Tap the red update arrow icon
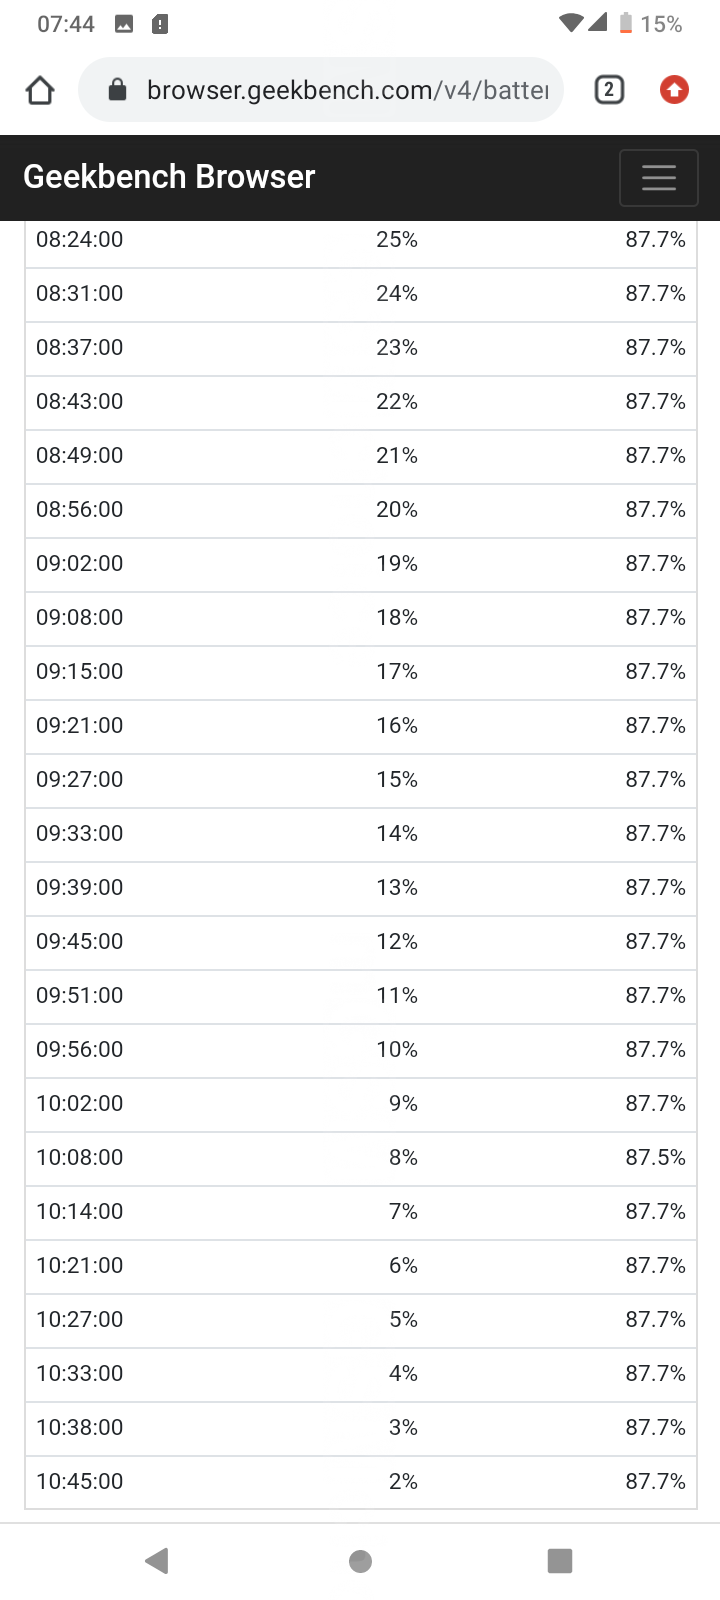The width and height of the screenshot is (720, 1600). [674, 90]
